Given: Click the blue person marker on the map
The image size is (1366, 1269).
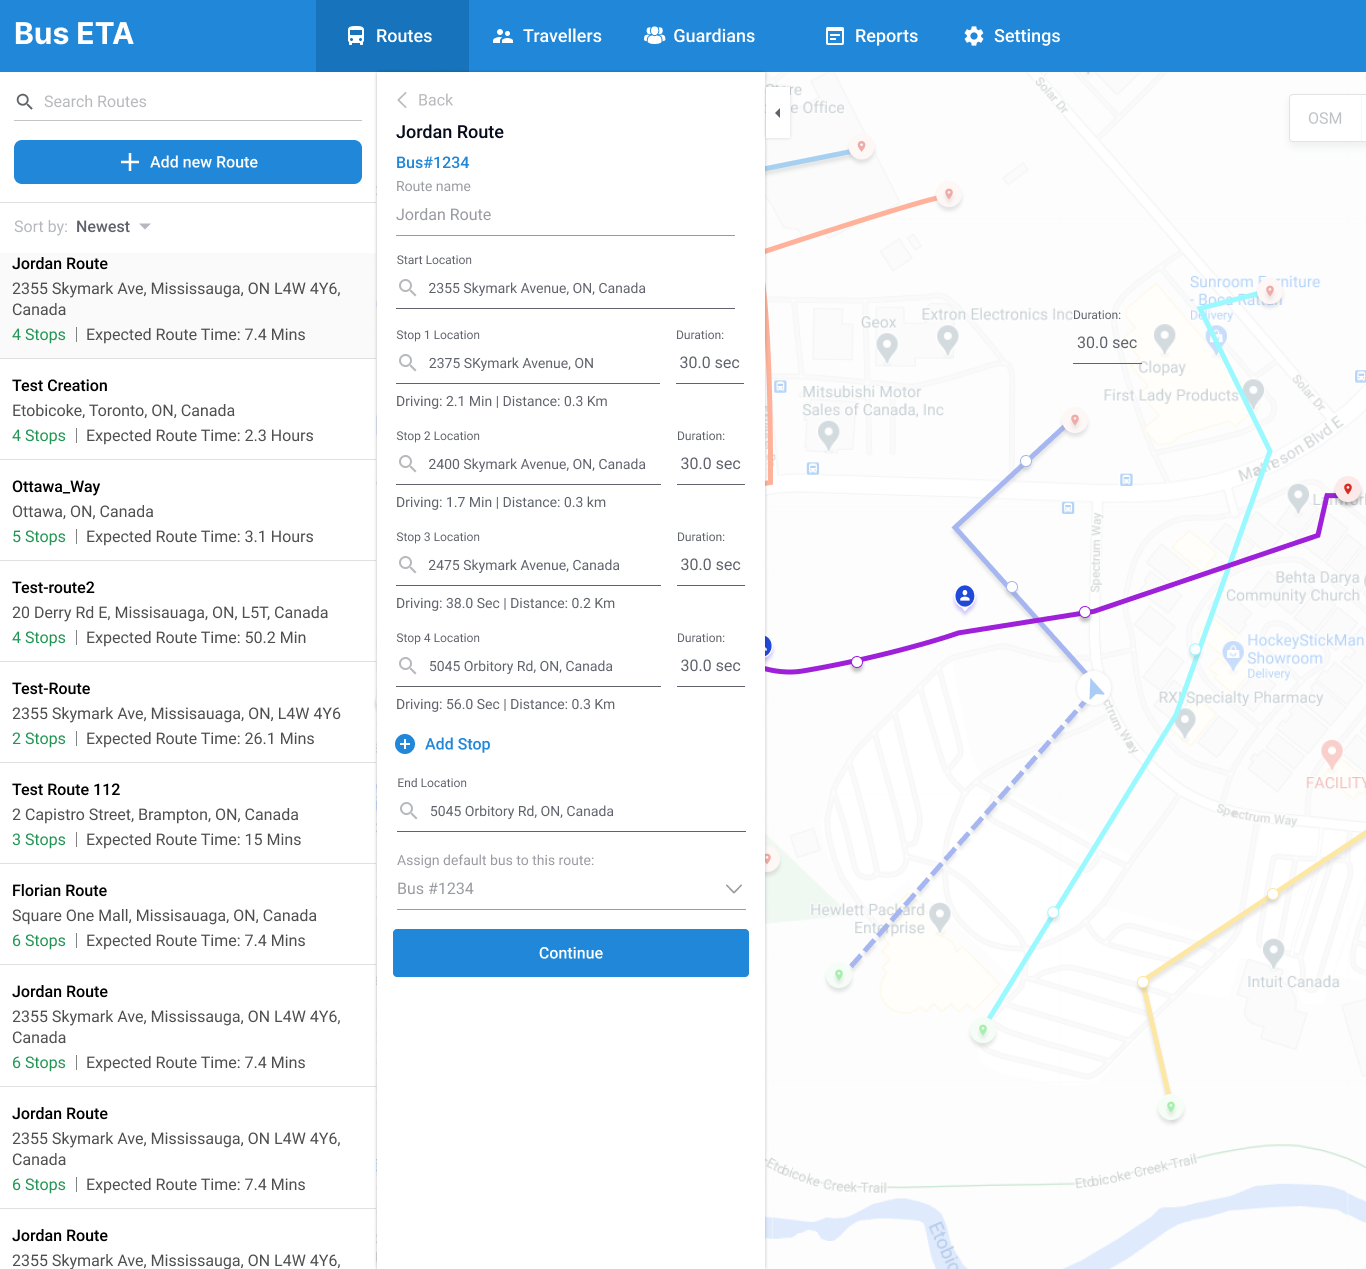Looking at the screenshot, I should click(964, 596).
